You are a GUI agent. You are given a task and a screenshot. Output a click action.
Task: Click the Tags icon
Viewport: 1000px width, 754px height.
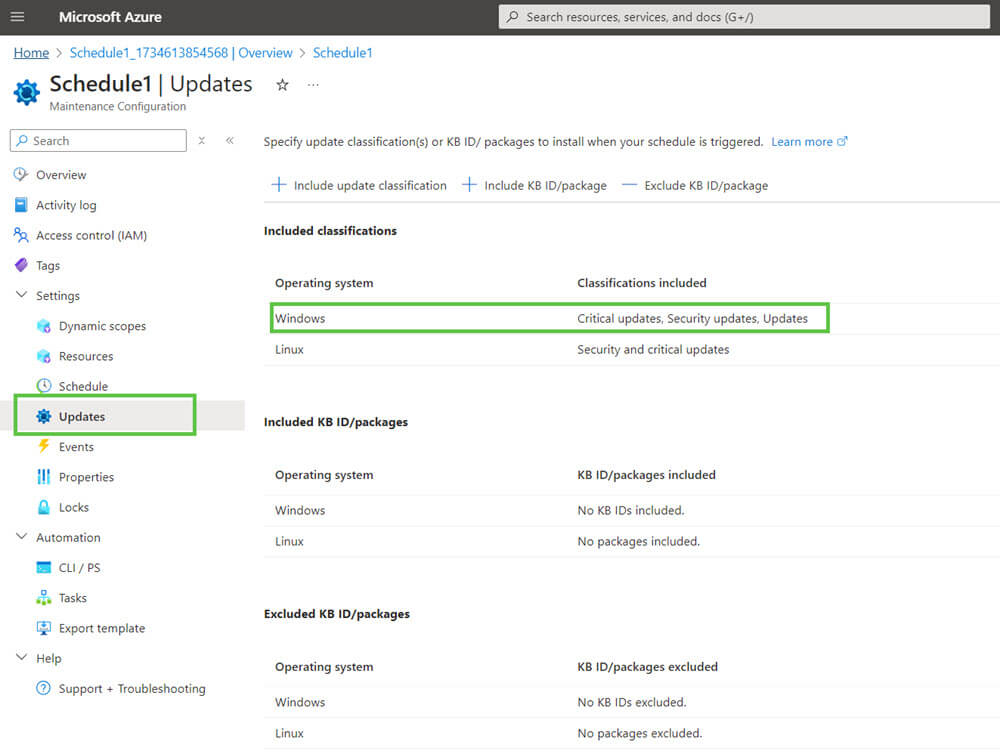[x=21, y=265]
